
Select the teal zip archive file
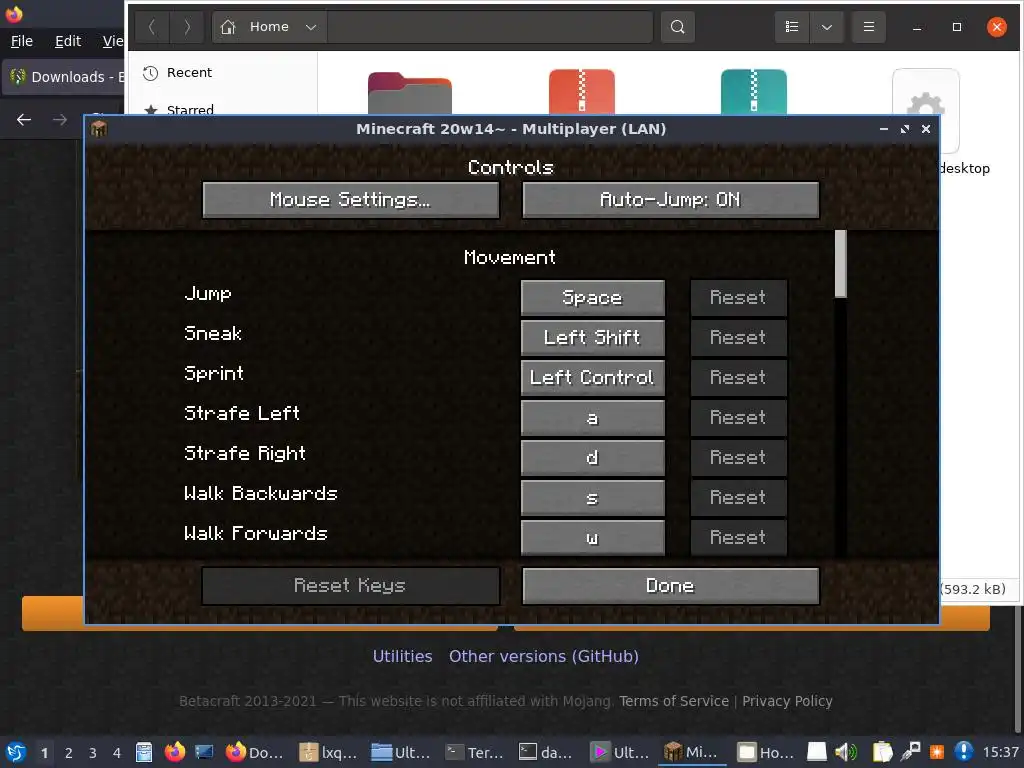(754, 91)
